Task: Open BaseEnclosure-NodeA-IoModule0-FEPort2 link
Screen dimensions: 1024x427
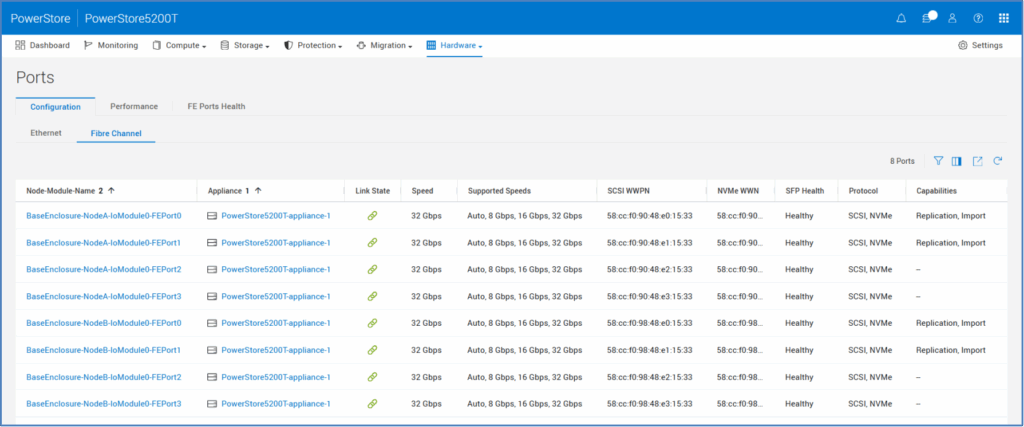Action: coord(104,270)
